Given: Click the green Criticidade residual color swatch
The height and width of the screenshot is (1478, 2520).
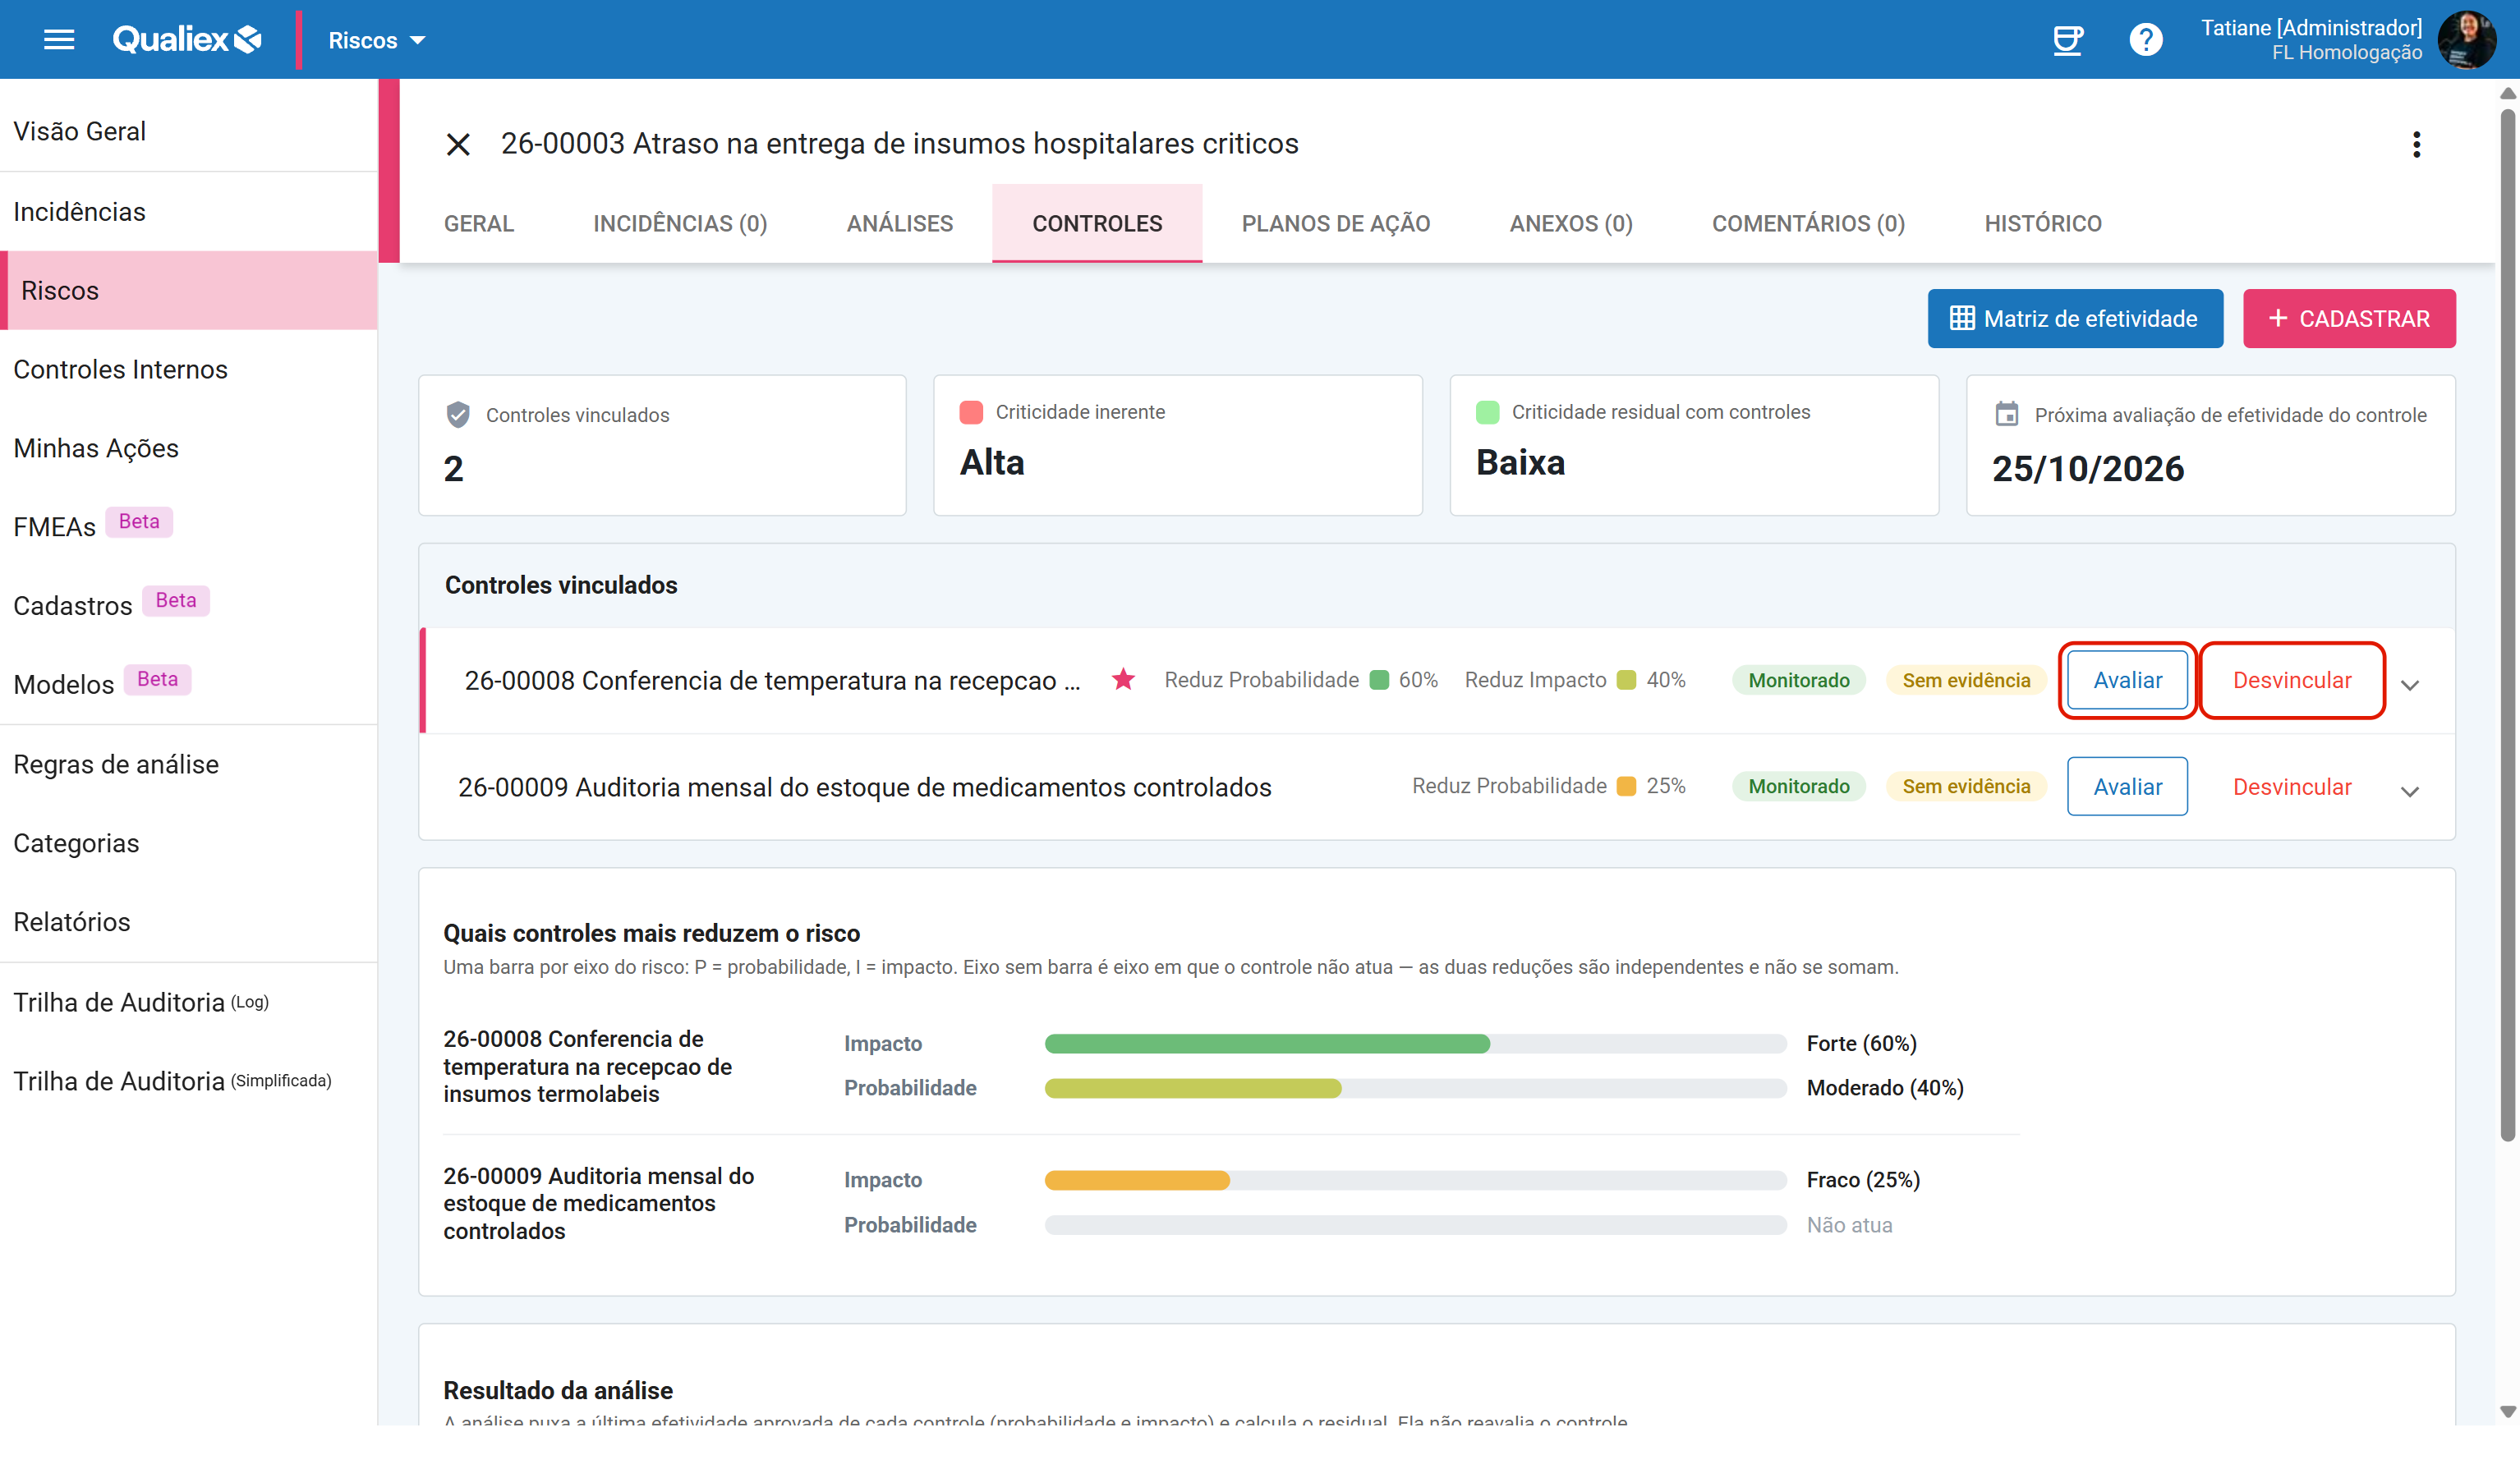Looking at the screenshot, I should (x=1487, y=412).
